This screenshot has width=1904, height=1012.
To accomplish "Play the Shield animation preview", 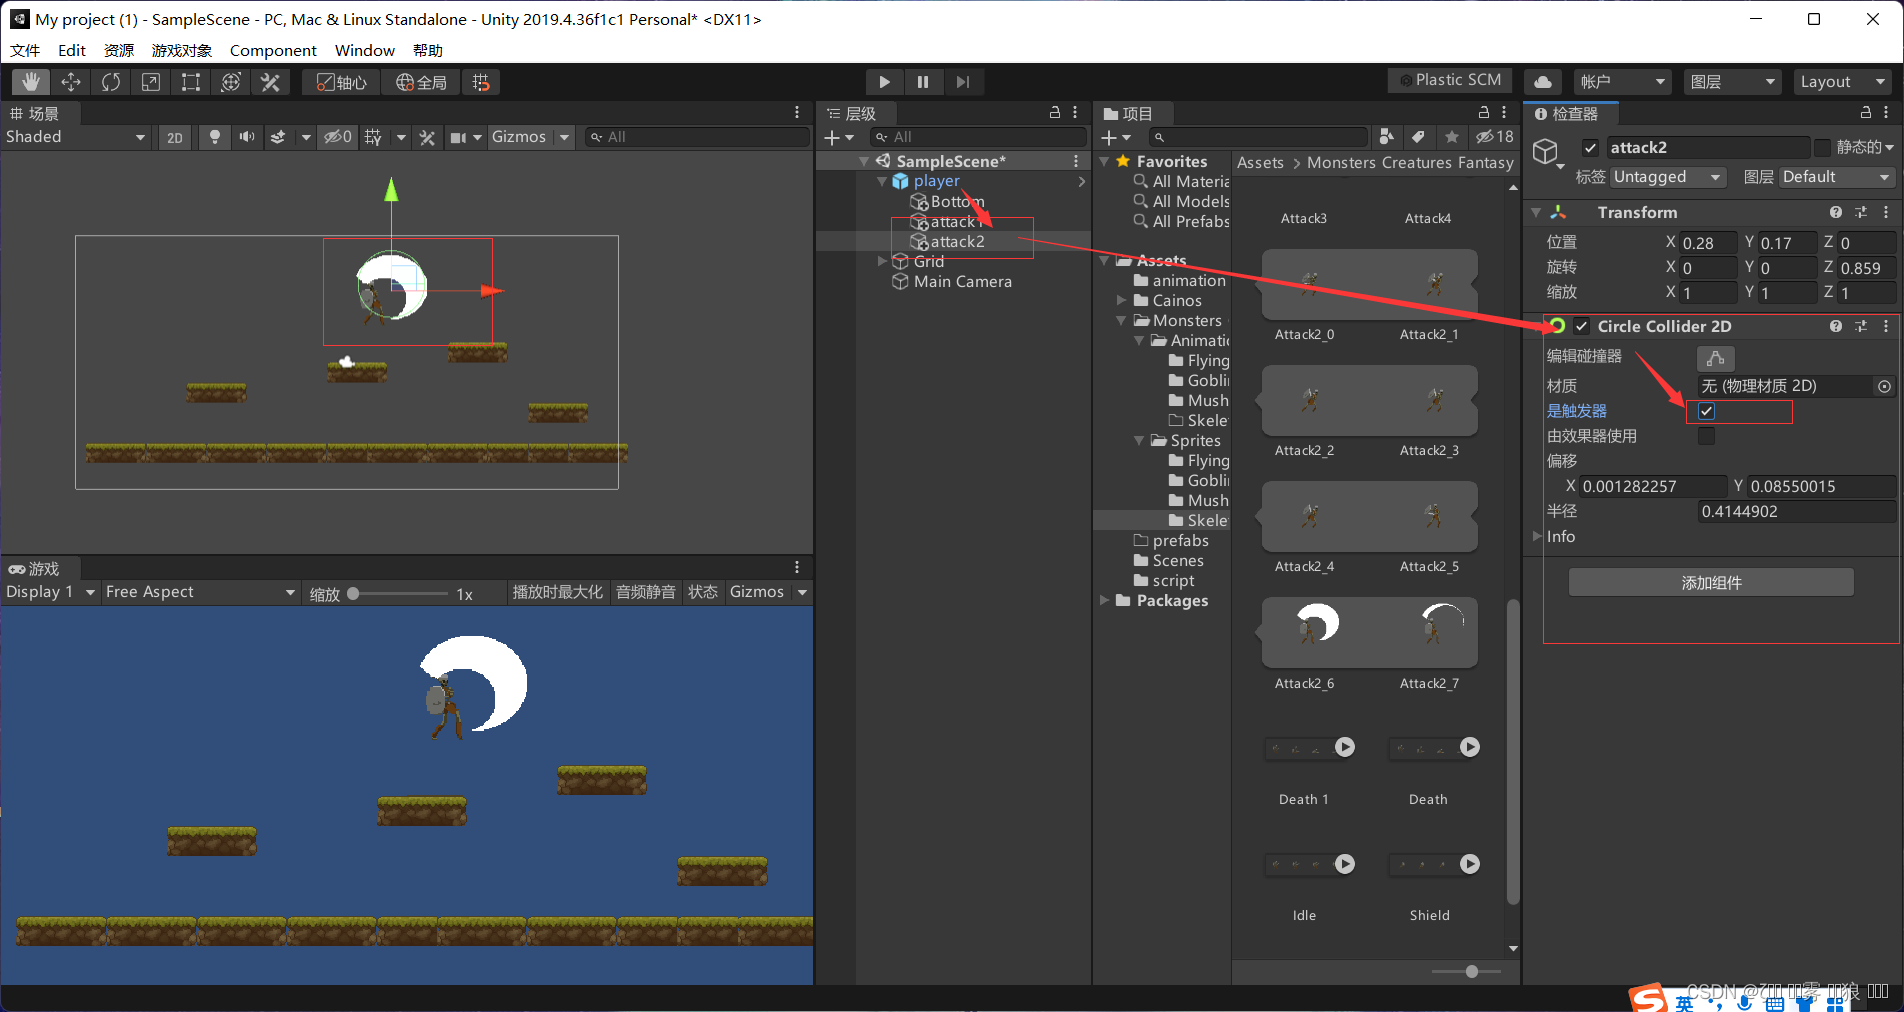I will pyautogui.click(x=1470, y=864).
